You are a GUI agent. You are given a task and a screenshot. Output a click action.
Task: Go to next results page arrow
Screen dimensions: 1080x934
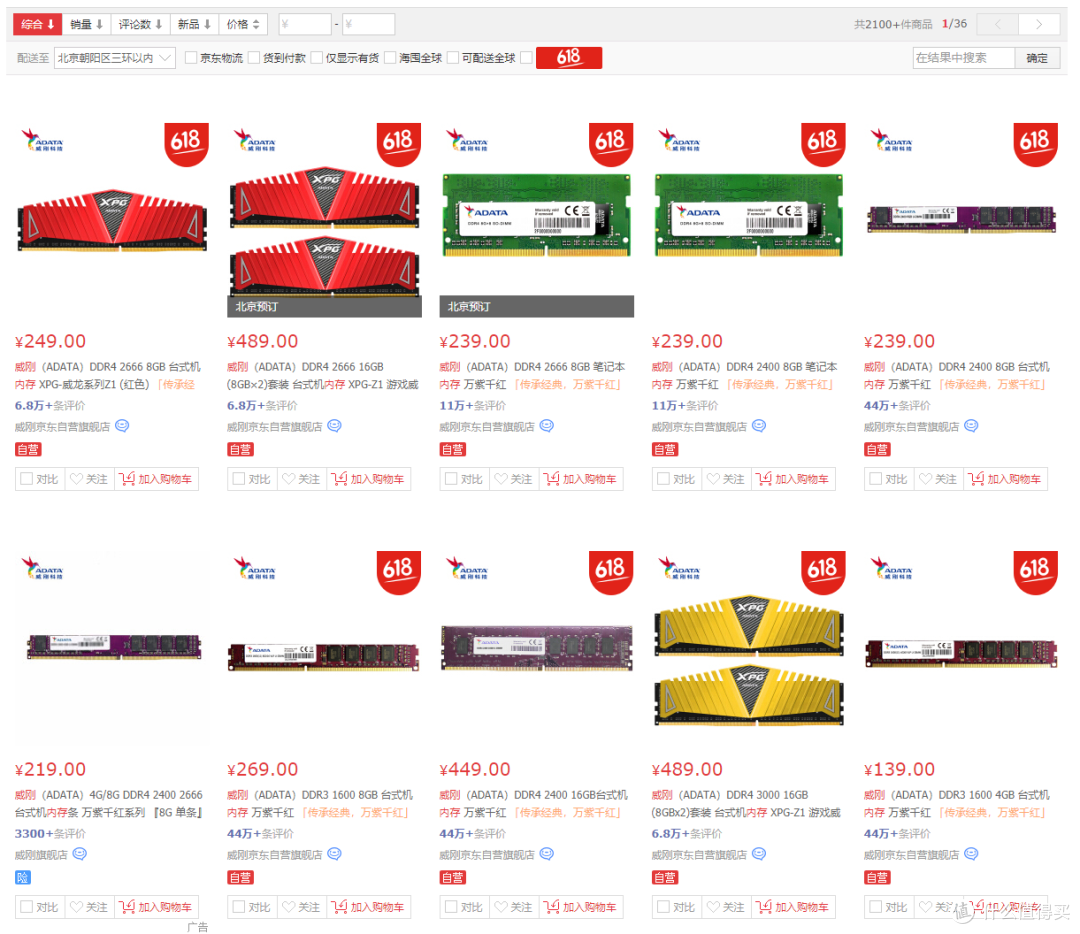click(x=1039, y=24)
